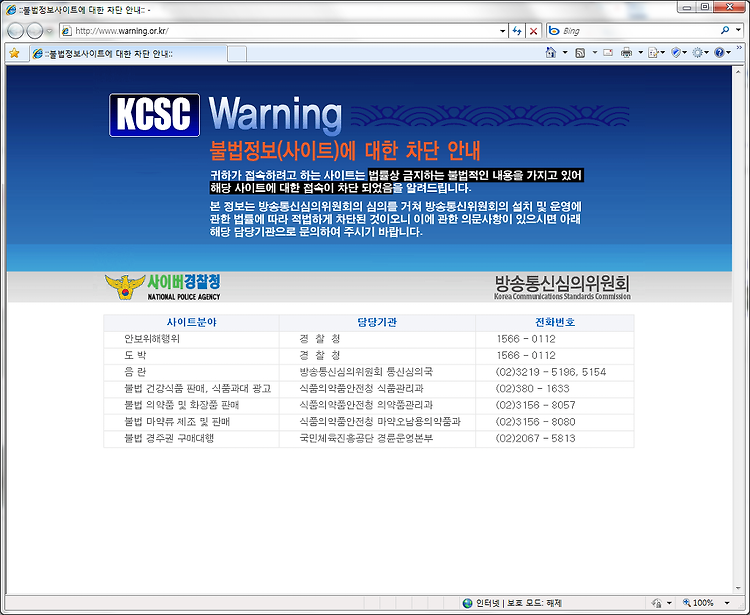Click the 방송통신심의위원회 commission logo

tap(562, 287)
